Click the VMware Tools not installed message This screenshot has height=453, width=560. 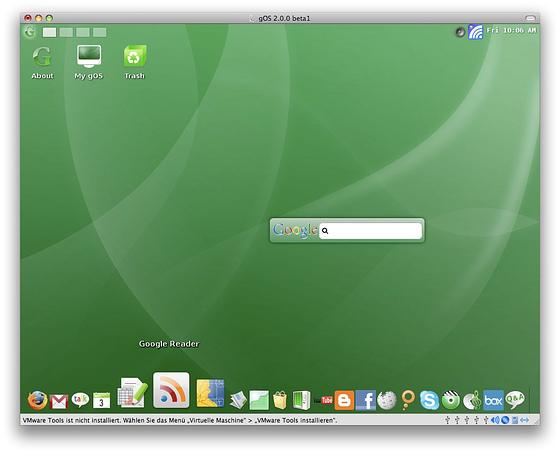point(180,420)
